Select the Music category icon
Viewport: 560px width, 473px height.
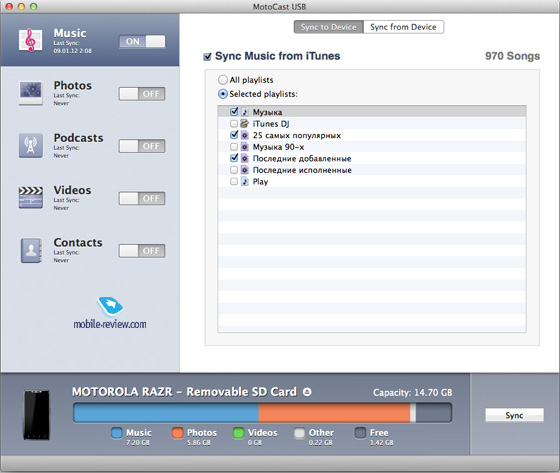(30, 40)
